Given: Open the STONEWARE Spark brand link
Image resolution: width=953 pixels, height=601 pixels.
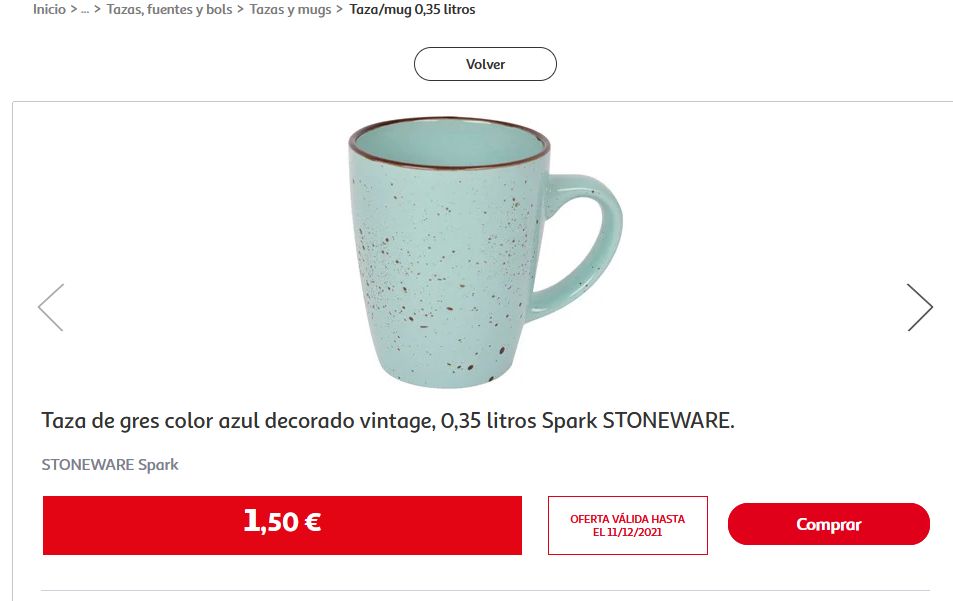Looking at the screenshot, I should click(x=110, y=465).
